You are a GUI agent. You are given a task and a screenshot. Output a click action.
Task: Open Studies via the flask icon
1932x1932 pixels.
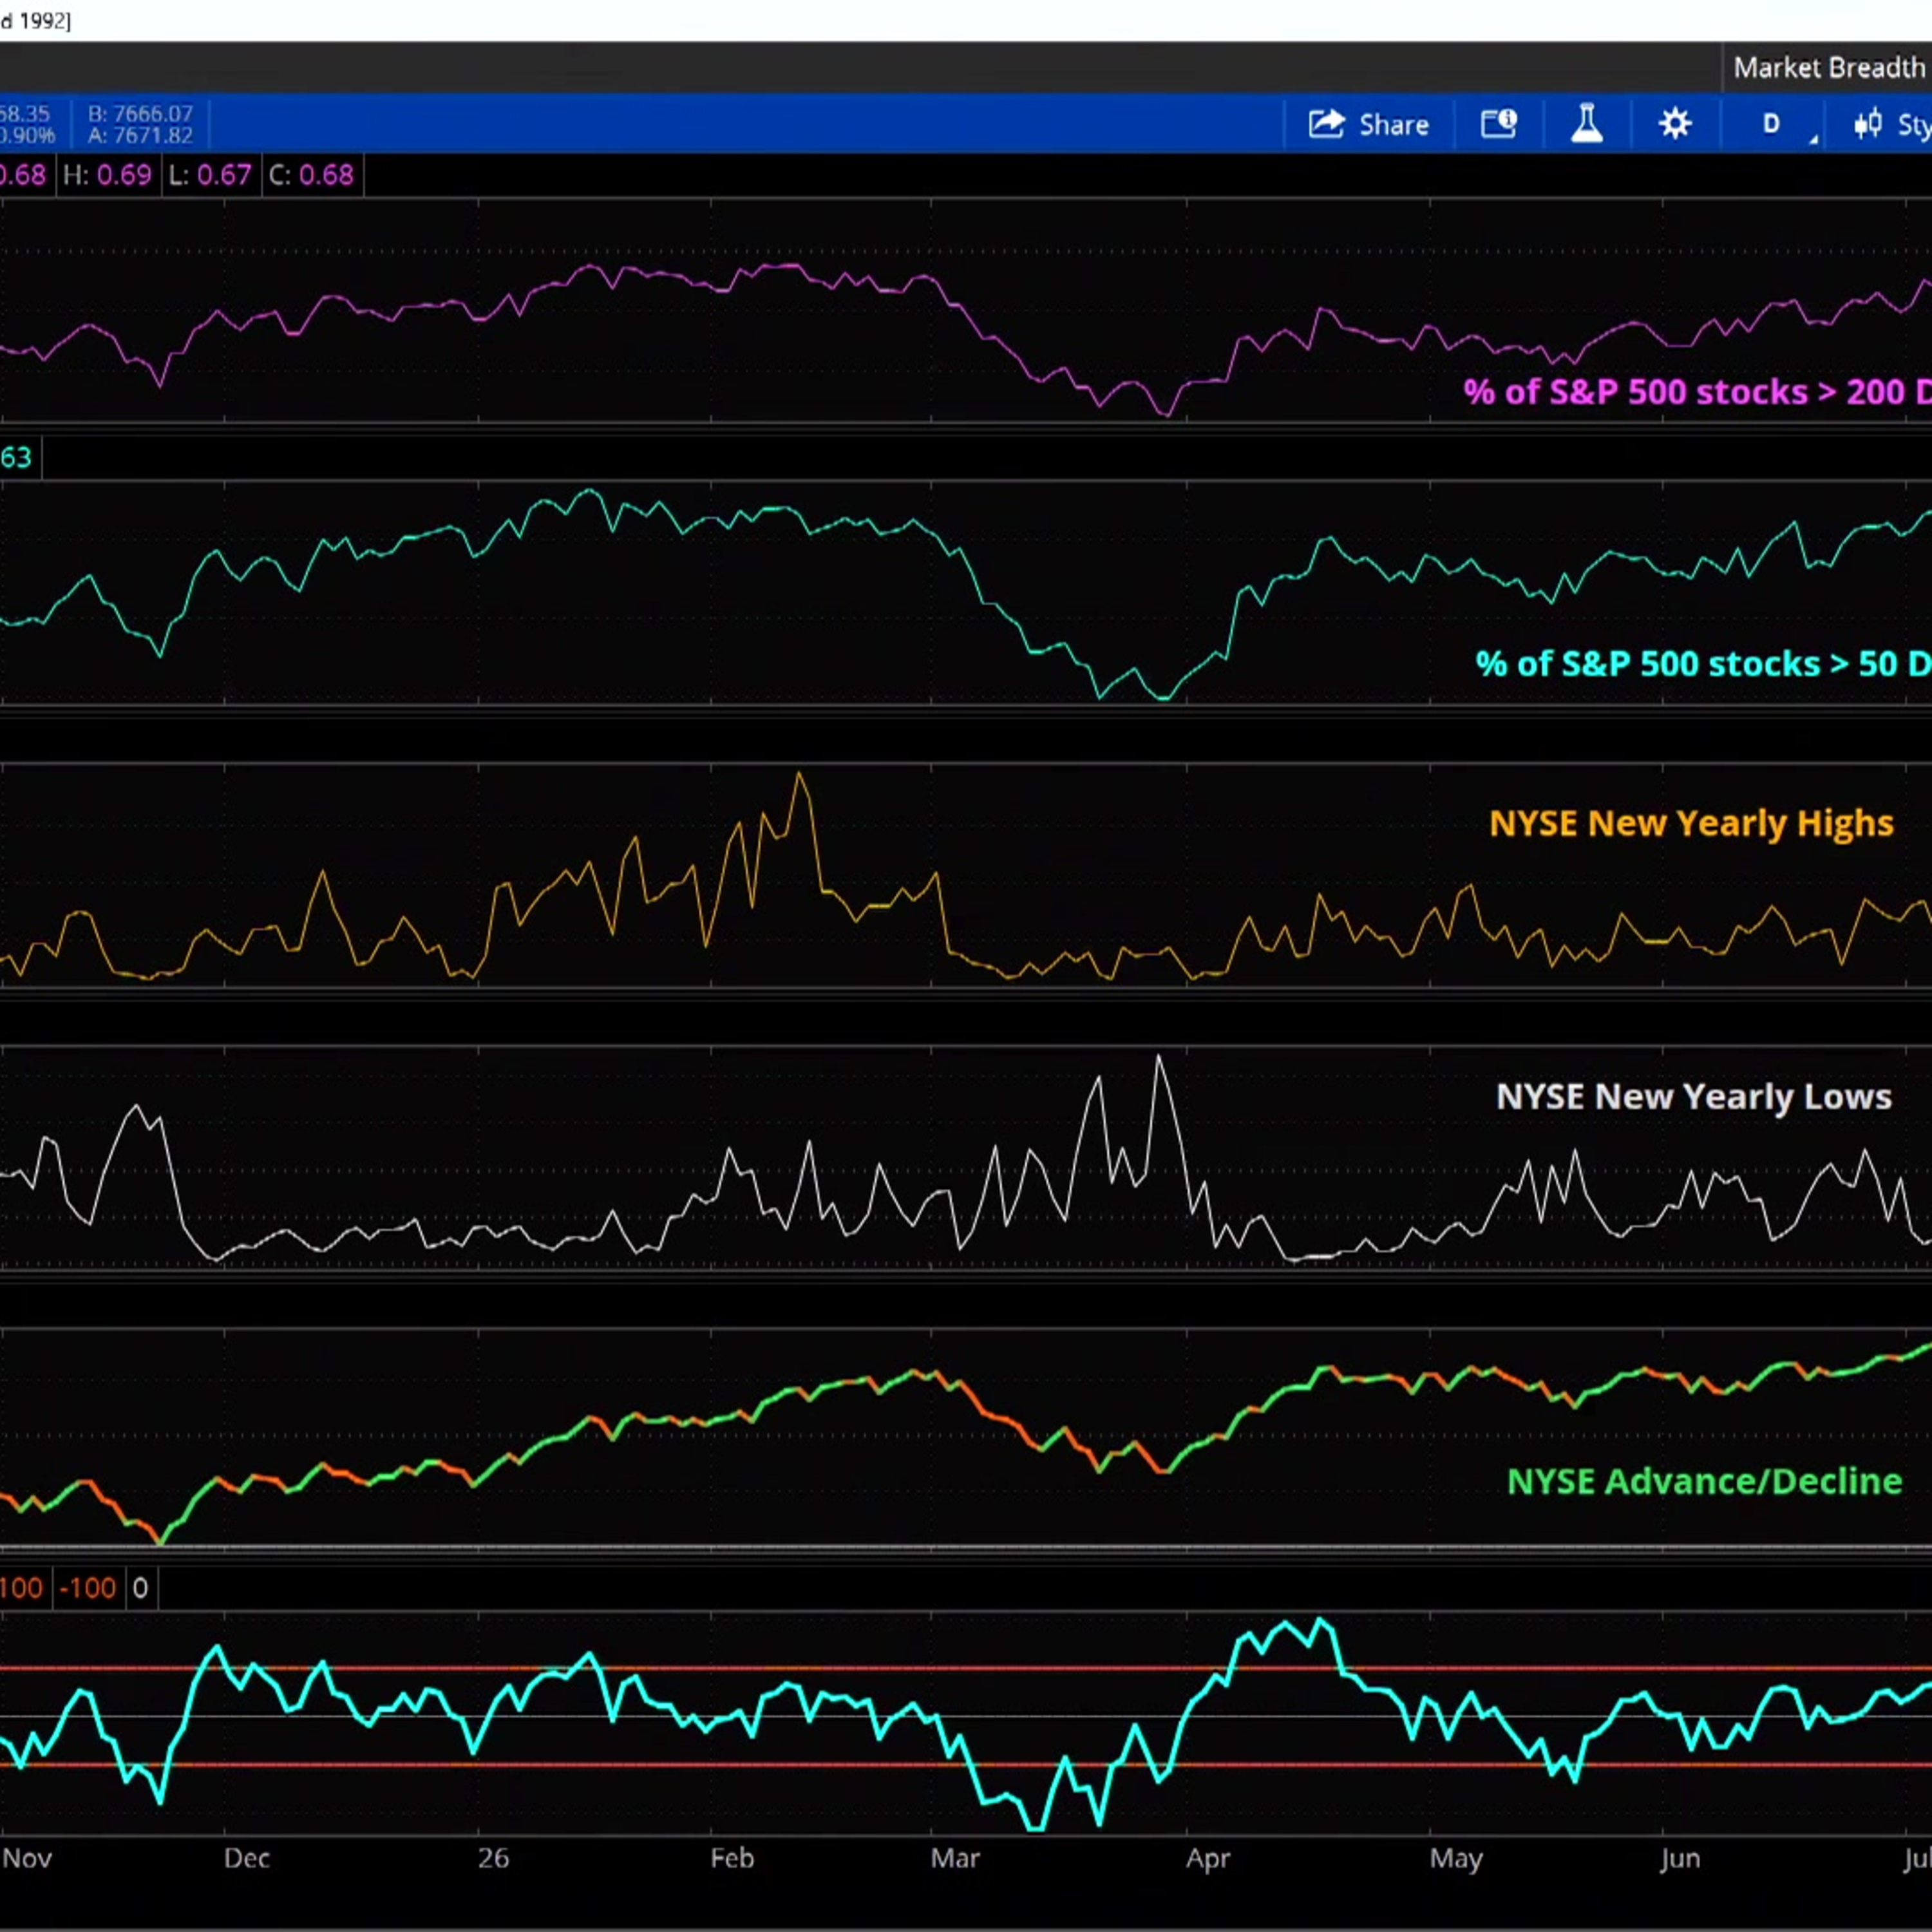(x=1587, y=124)
